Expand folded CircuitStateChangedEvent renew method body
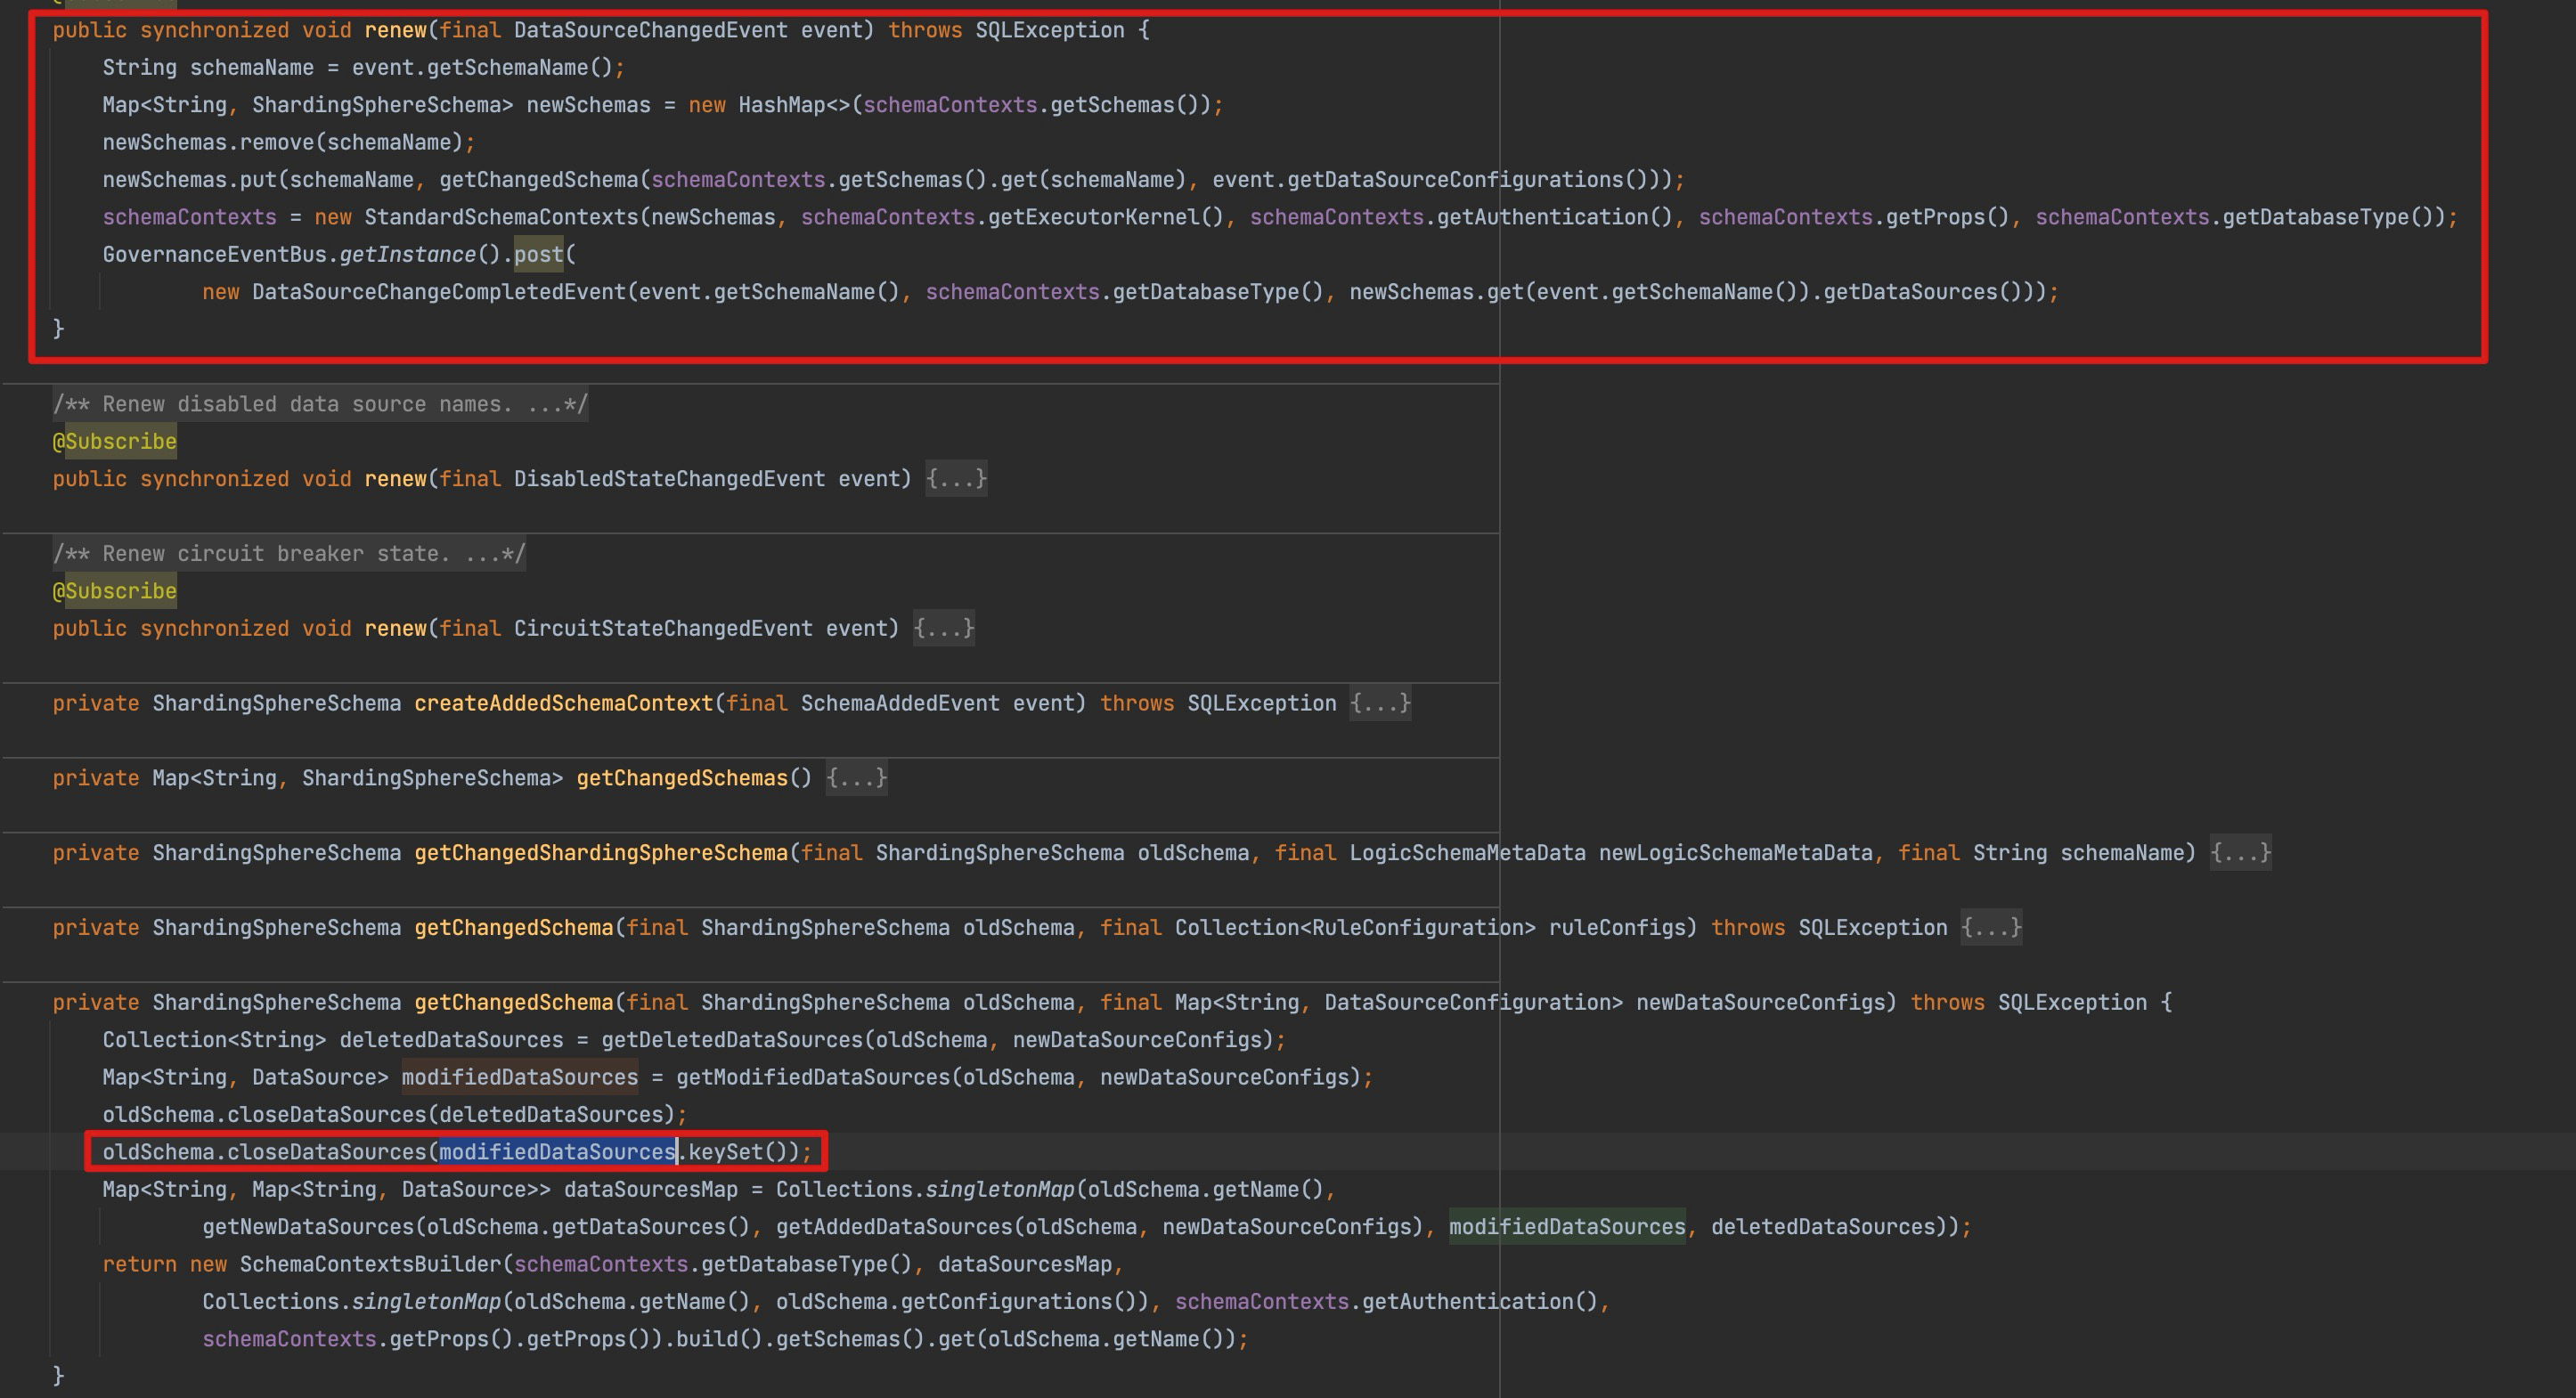 point(943,629)
